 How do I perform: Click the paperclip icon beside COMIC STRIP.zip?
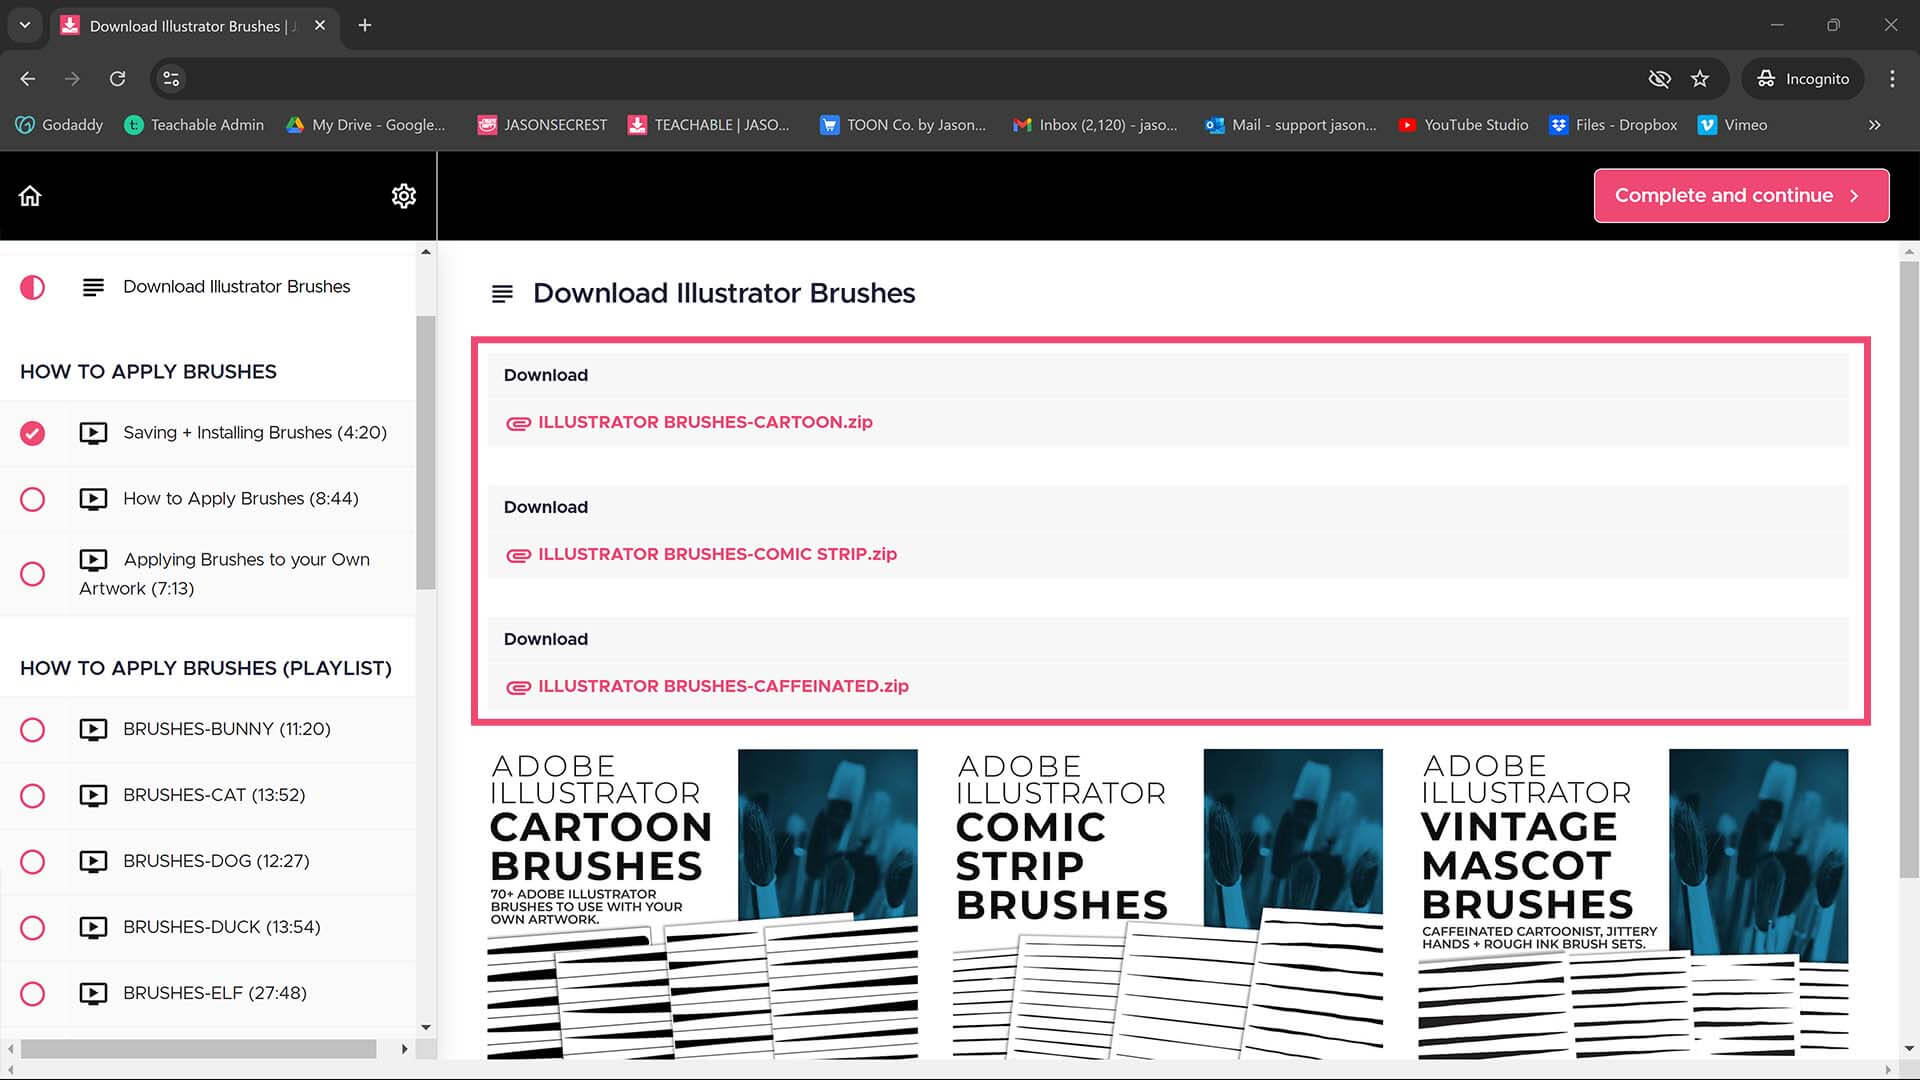coord(518,555)
